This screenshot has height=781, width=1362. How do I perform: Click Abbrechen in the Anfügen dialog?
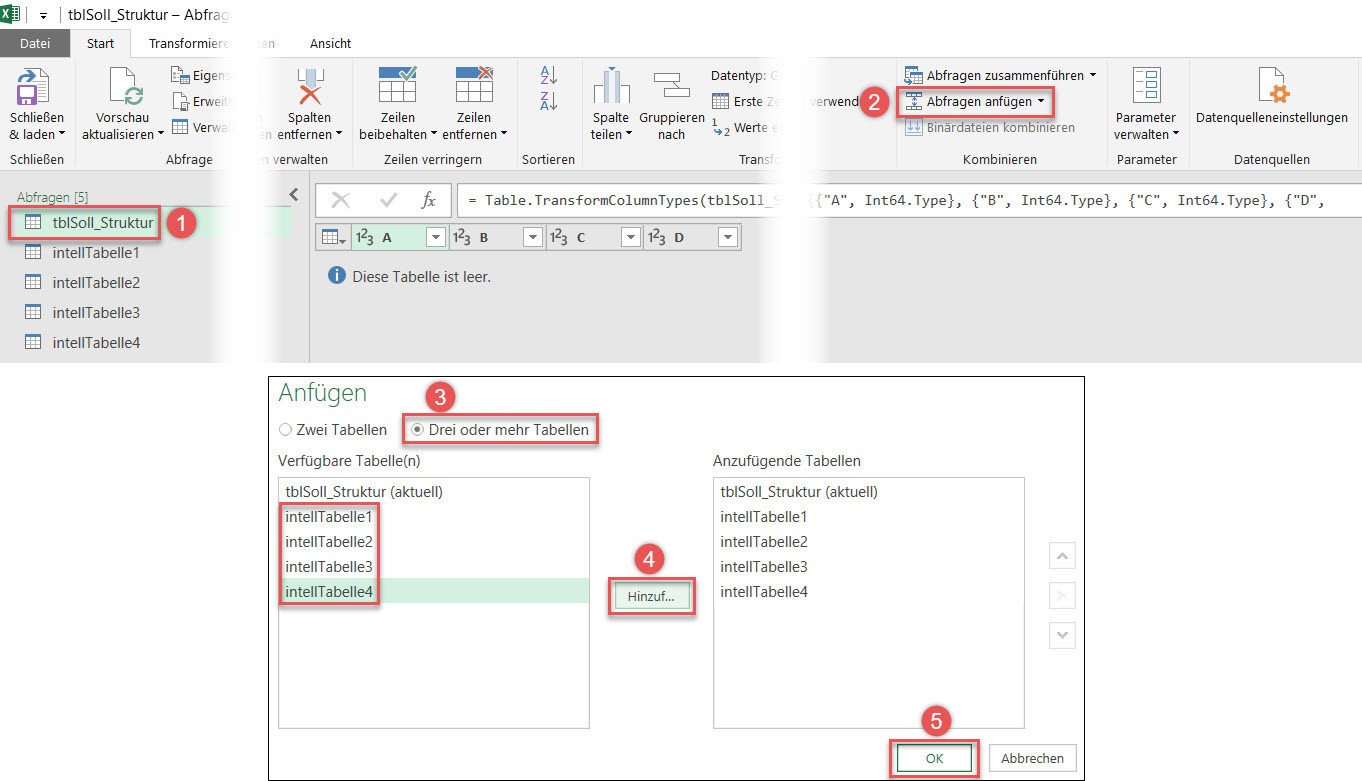coord(1032,758)
